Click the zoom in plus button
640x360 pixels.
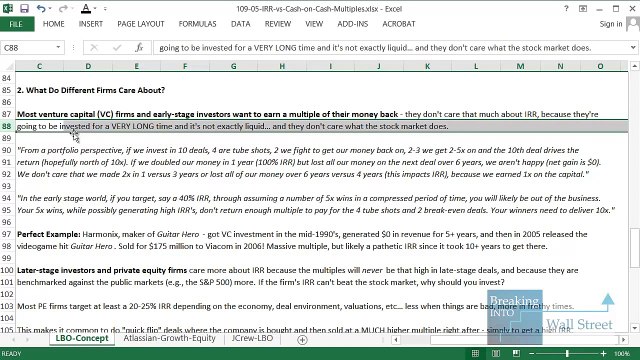(603, 353)
